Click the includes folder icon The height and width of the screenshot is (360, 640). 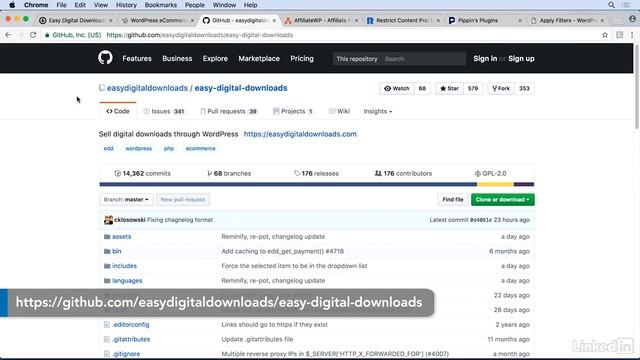107,266
